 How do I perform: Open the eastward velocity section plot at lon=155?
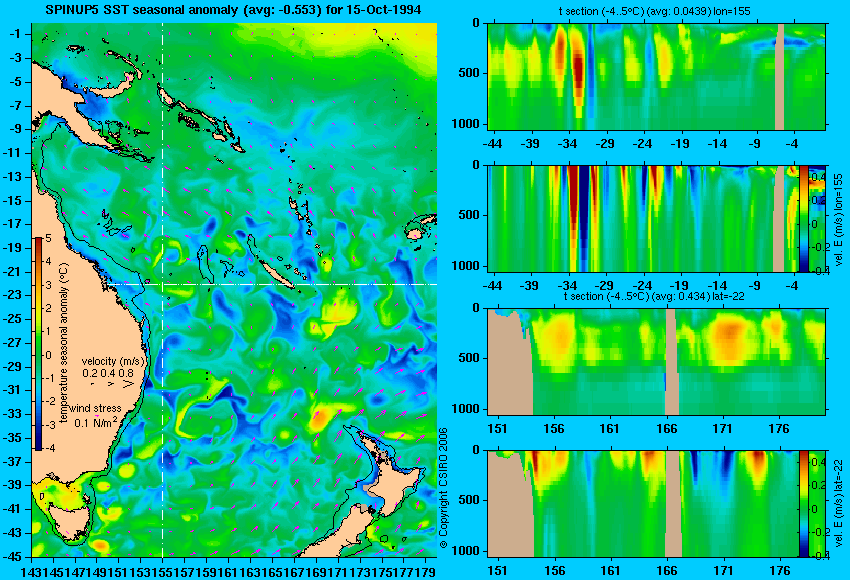coord(643,218)
